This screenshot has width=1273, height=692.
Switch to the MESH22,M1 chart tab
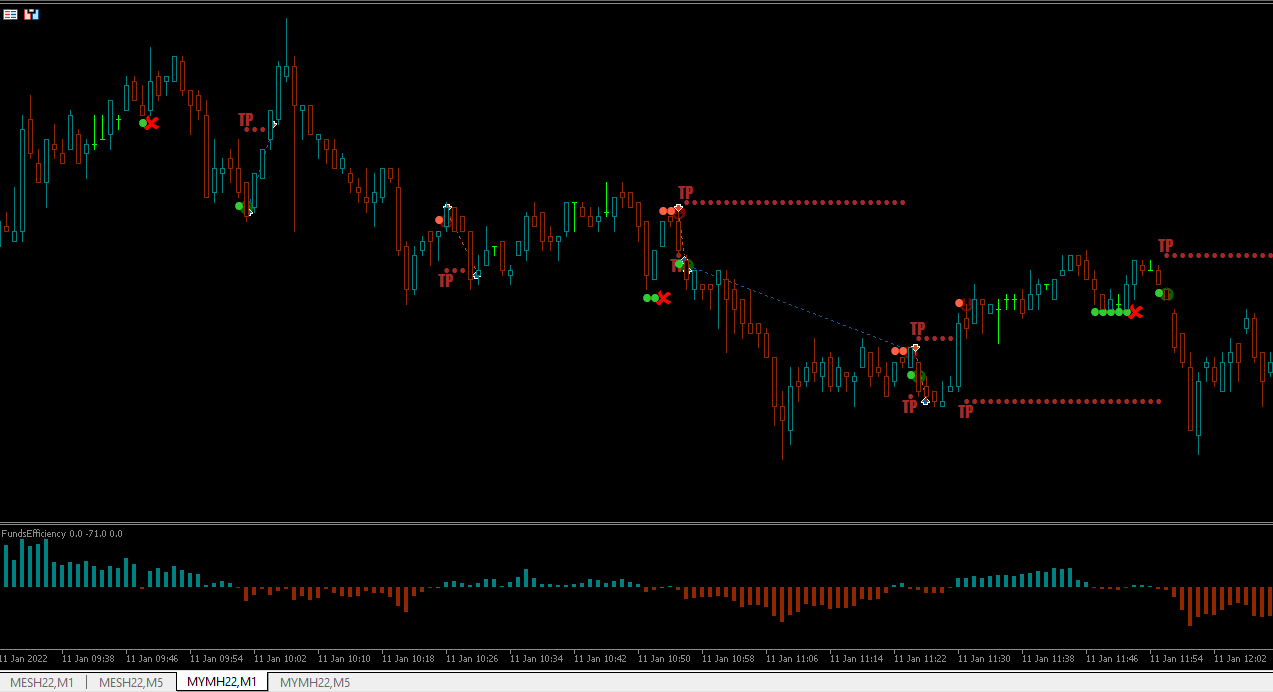[x=43, y=682]
